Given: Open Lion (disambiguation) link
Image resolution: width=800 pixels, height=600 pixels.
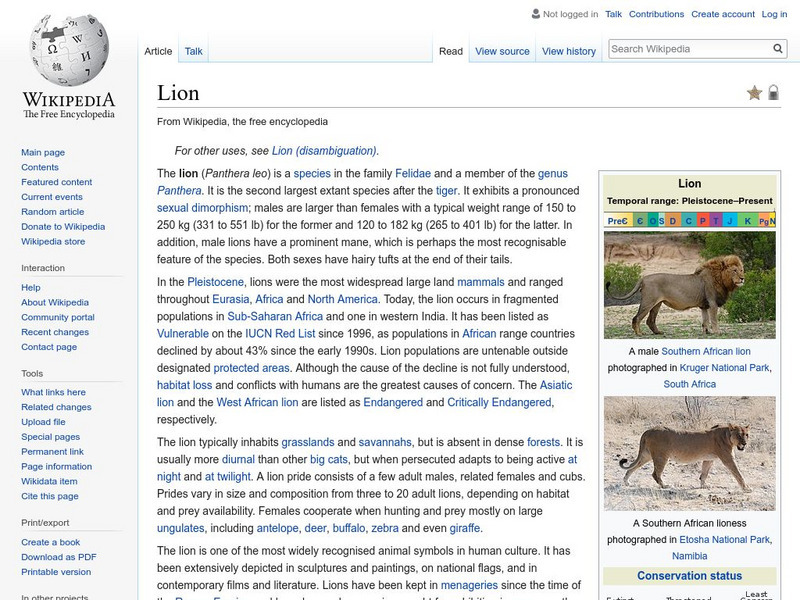Looking at the screenshot, I should (x=325, y=151).
